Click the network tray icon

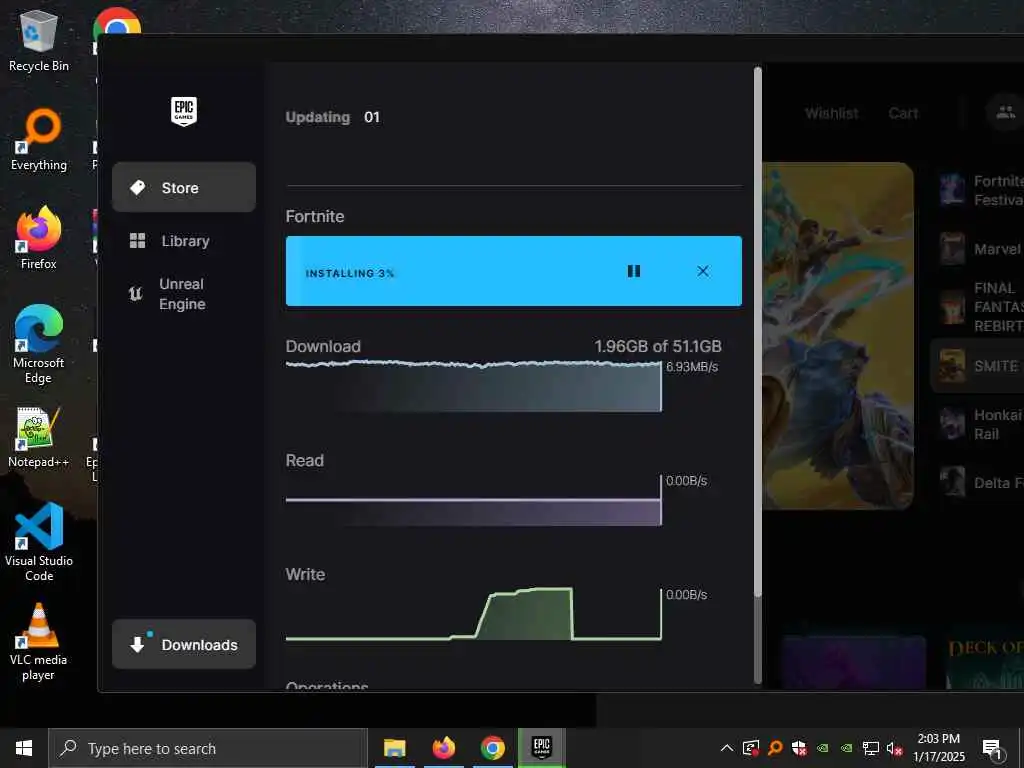[871, 748]
